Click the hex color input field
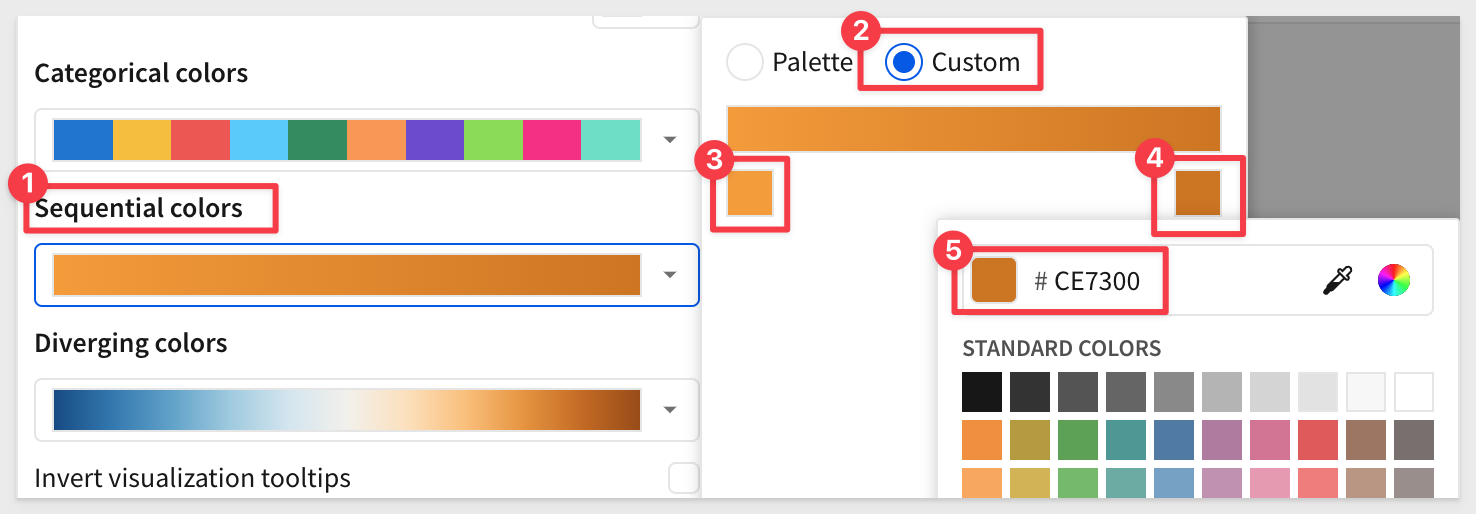1476x514 pixels. point(1096,281)
